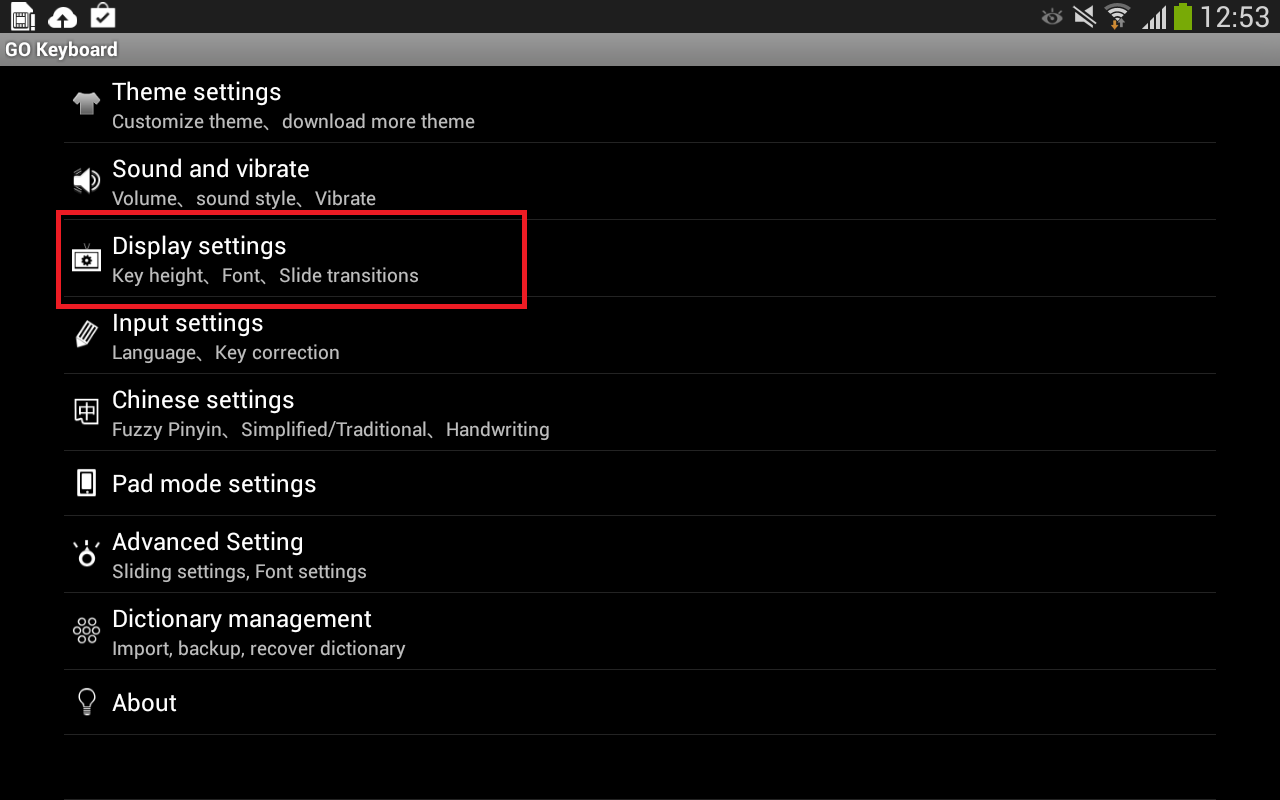Click the Sound and vibrate speaker icon
This screenshot has width=1280, height=800.
86,180
